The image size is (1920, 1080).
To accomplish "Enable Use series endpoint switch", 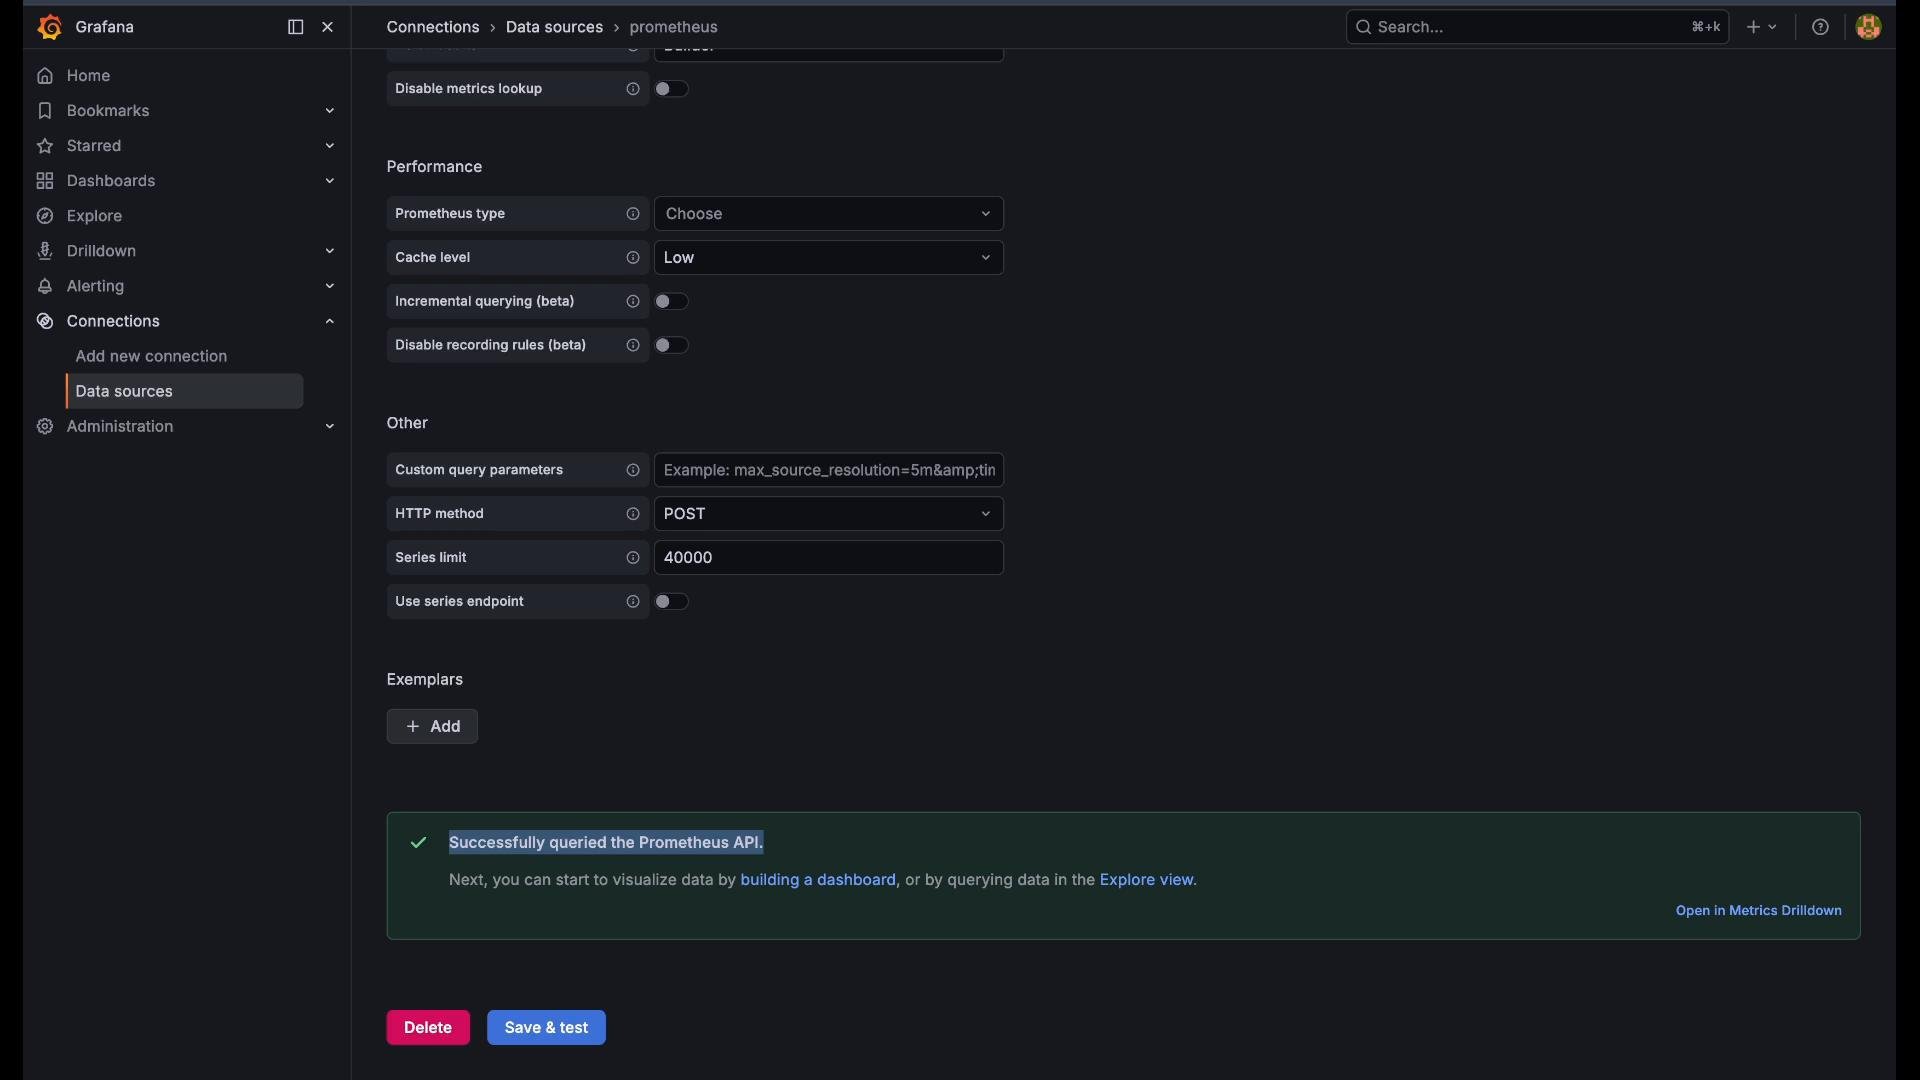I will coord(672,602).
